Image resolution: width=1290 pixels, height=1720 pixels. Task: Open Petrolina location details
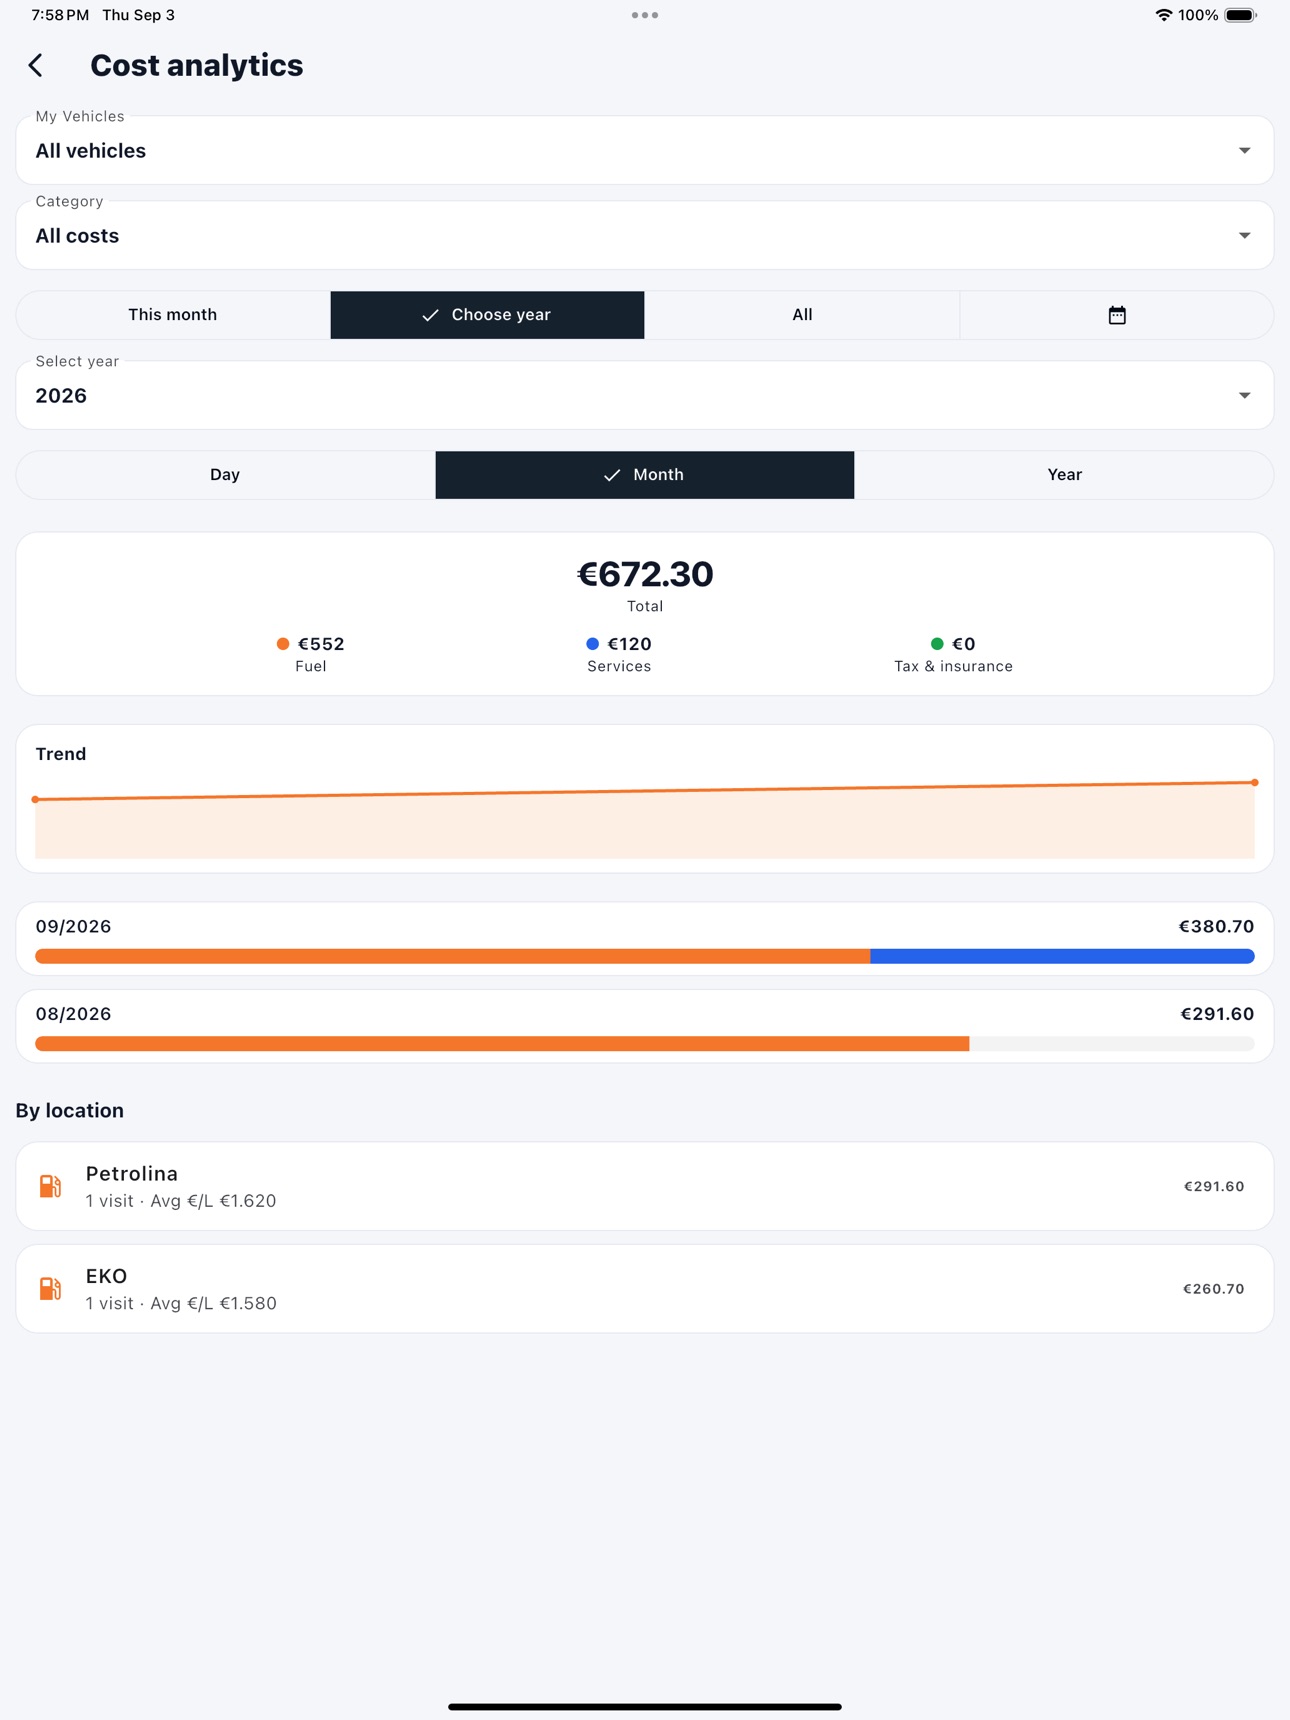click(x=645, y=1186)
